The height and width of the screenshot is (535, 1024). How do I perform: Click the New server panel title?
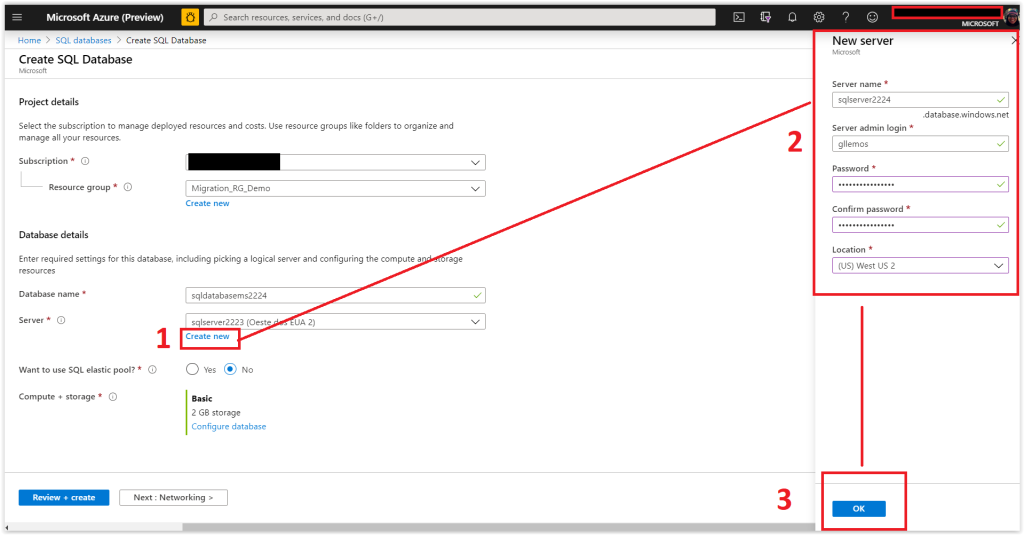pos(863,41)
